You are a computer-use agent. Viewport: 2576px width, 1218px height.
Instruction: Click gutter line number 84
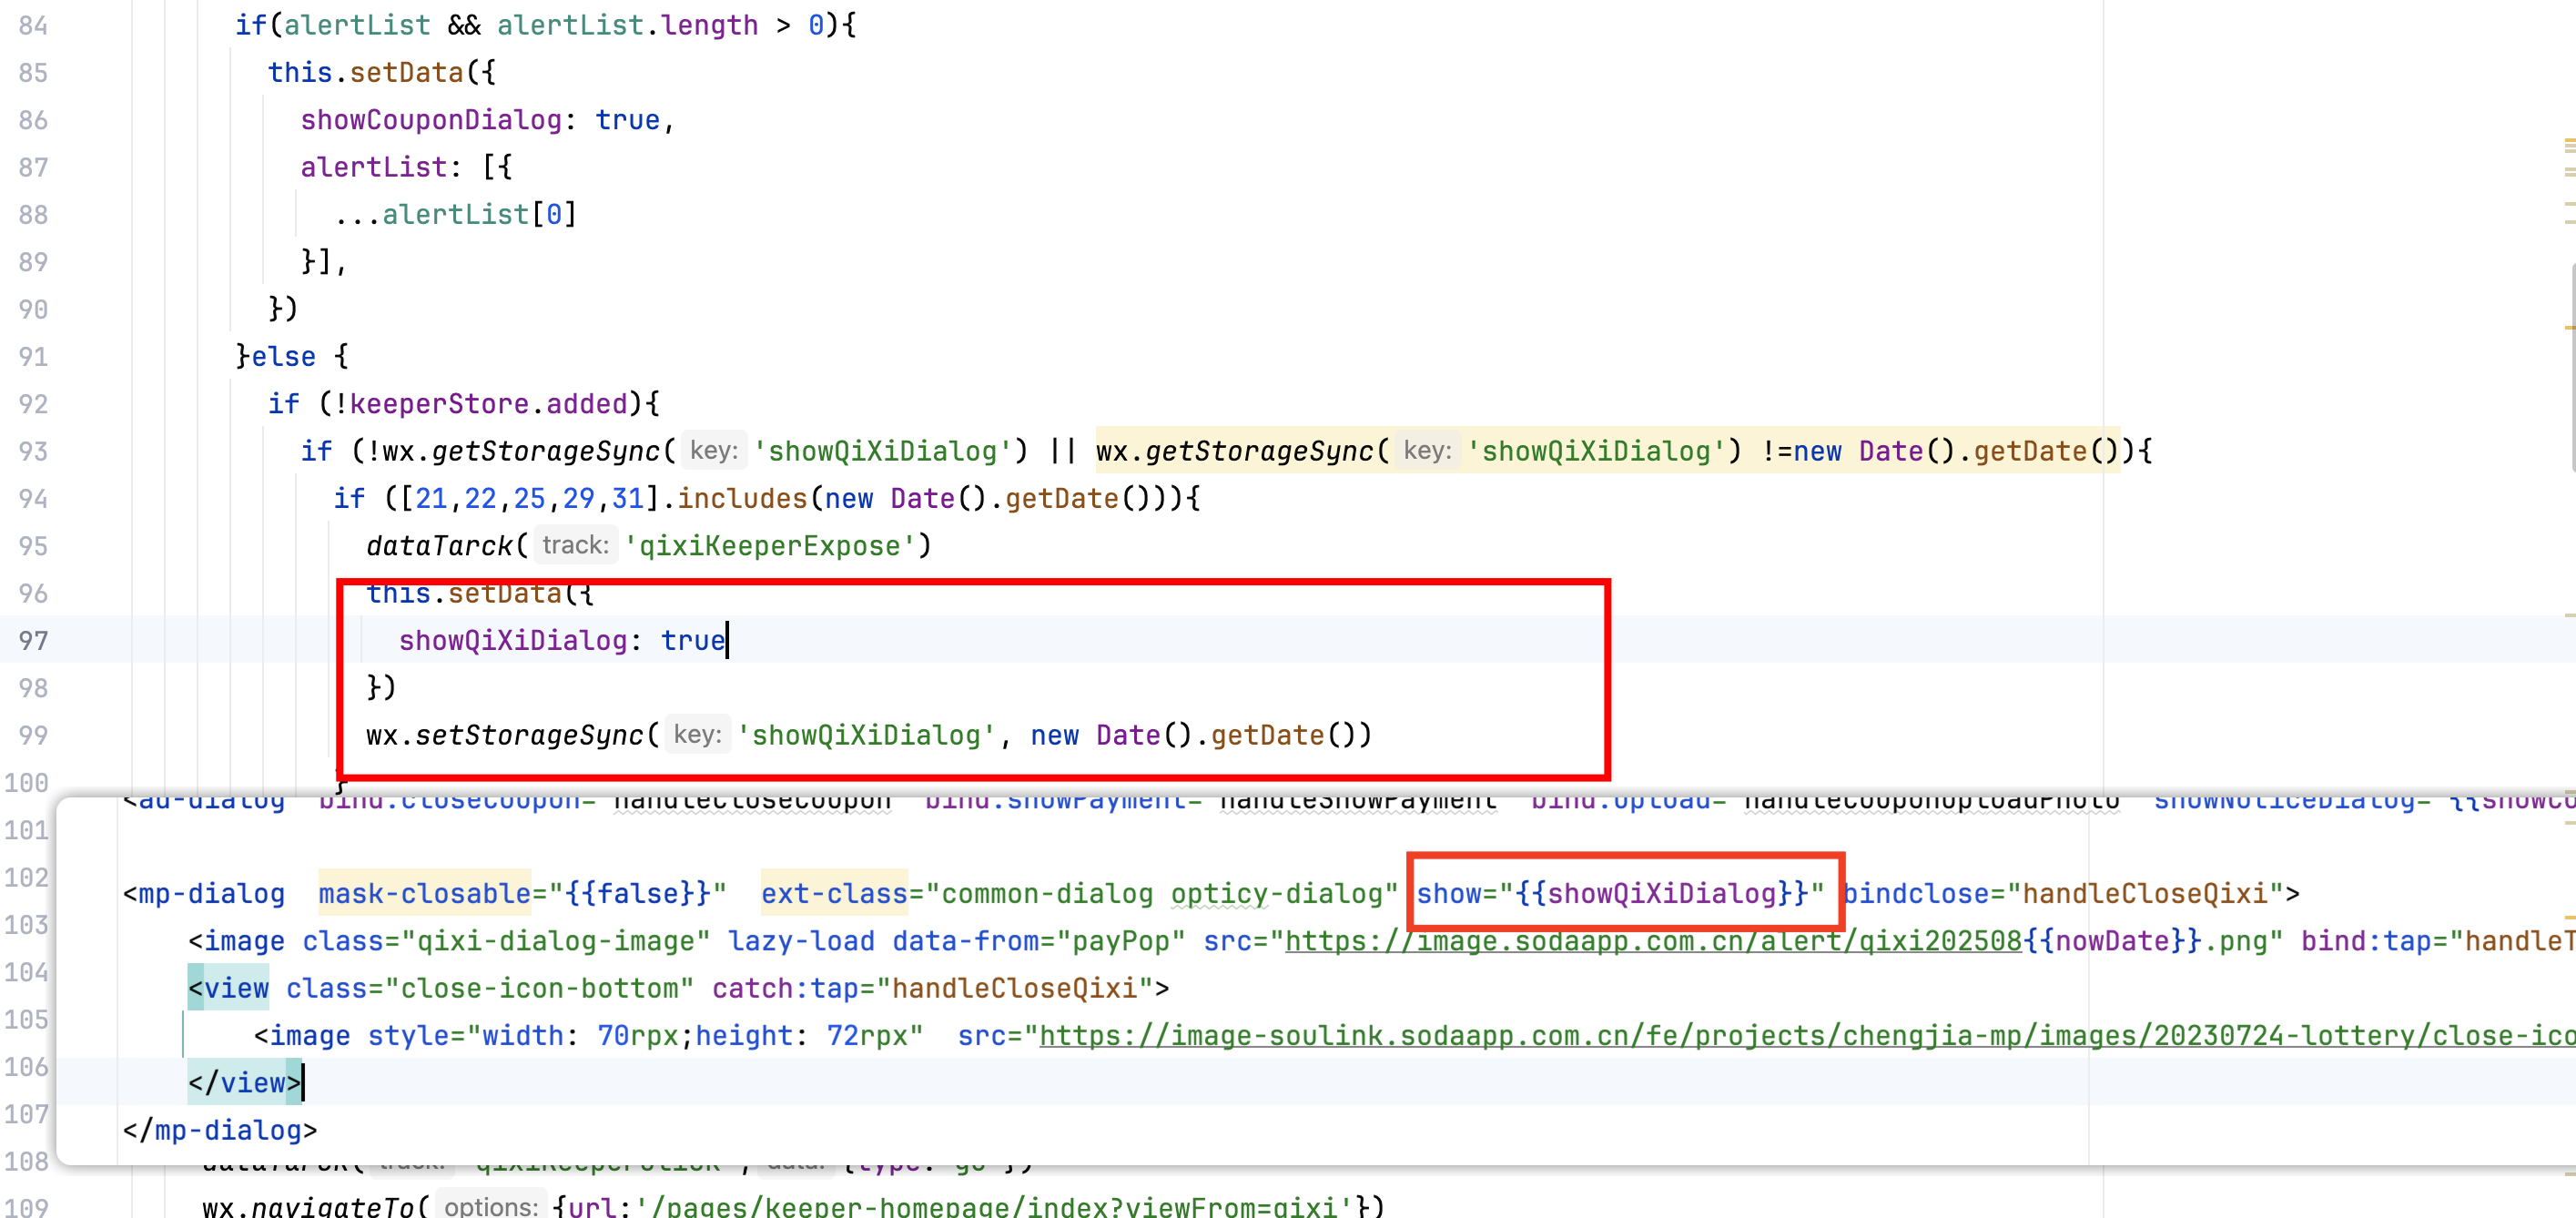33,26
